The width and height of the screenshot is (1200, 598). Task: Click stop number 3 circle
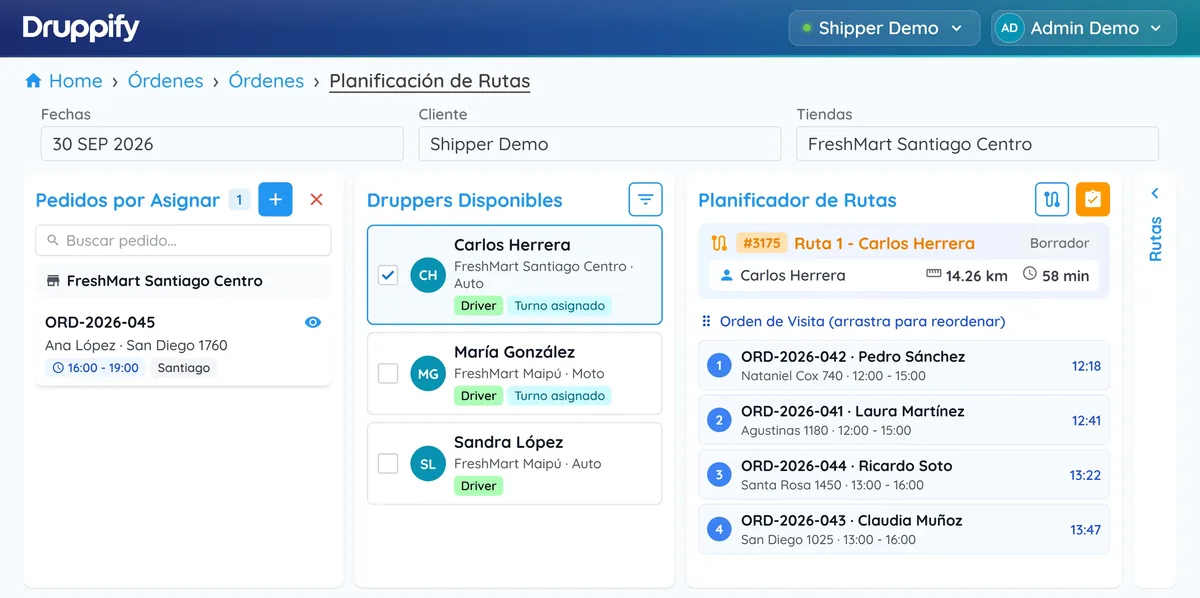click(x=718, y=475)
